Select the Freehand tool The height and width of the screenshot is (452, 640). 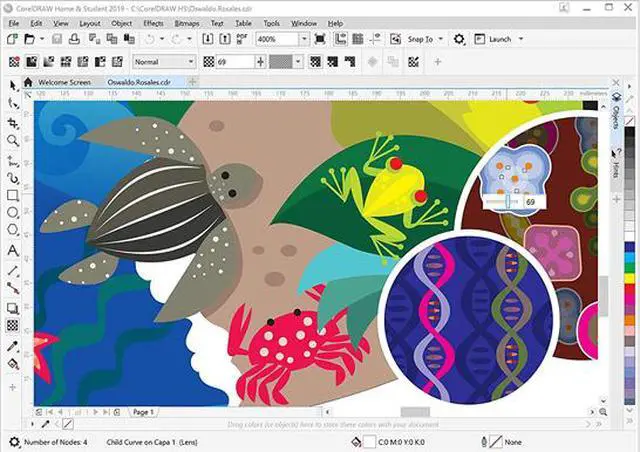(13, 160)
